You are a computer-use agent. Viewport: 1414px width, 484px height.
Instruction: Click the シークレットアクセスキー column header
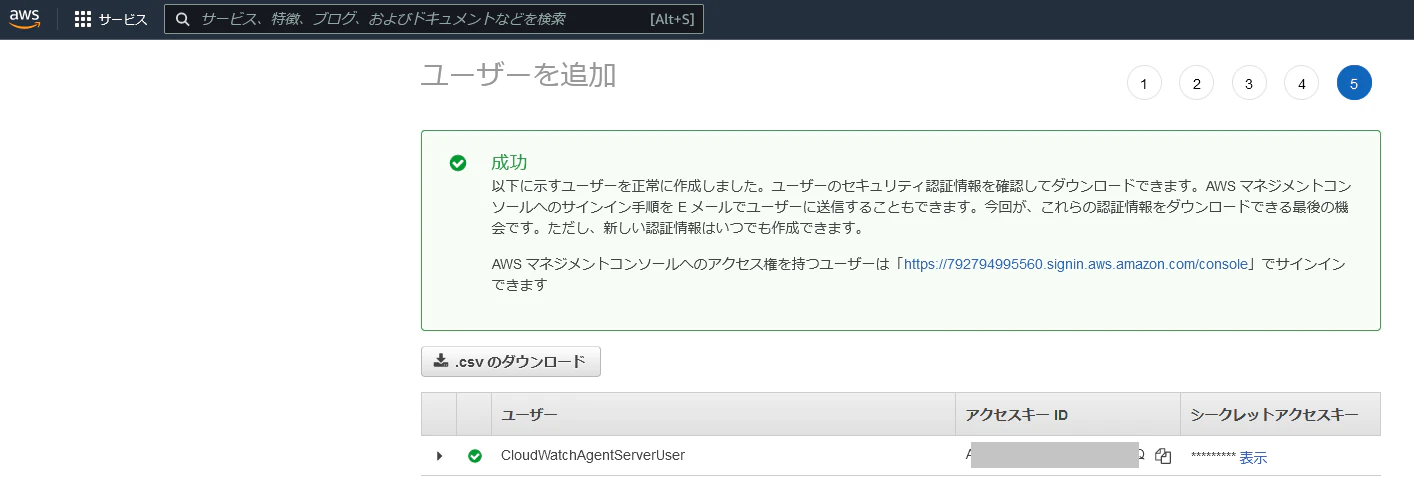(1281, 414)
